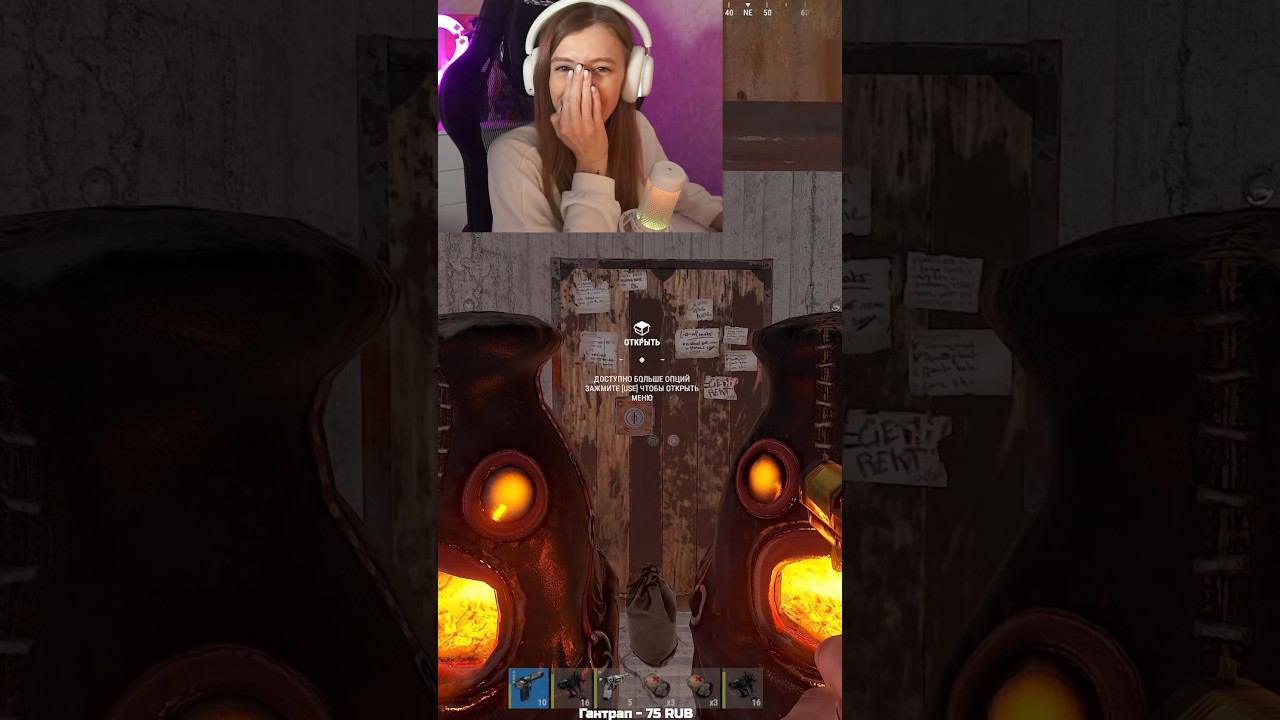Click the open box icon above ОТКРЫТЬ

tap(642, 328)
